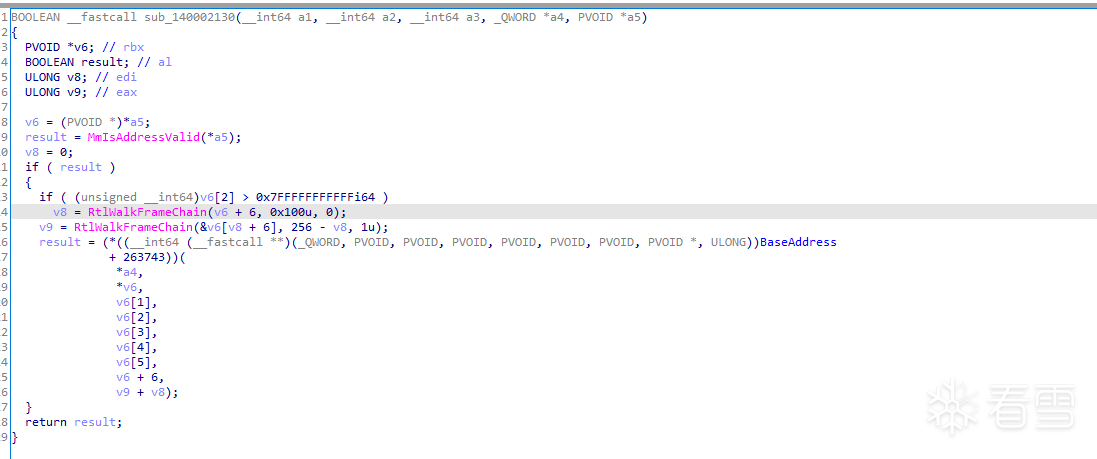Screen dimensions: 1097x459
Task: Click RtlWalkFrameChain on the v9 assignment line
Action: pyautogui.click(x=133, y=227)
